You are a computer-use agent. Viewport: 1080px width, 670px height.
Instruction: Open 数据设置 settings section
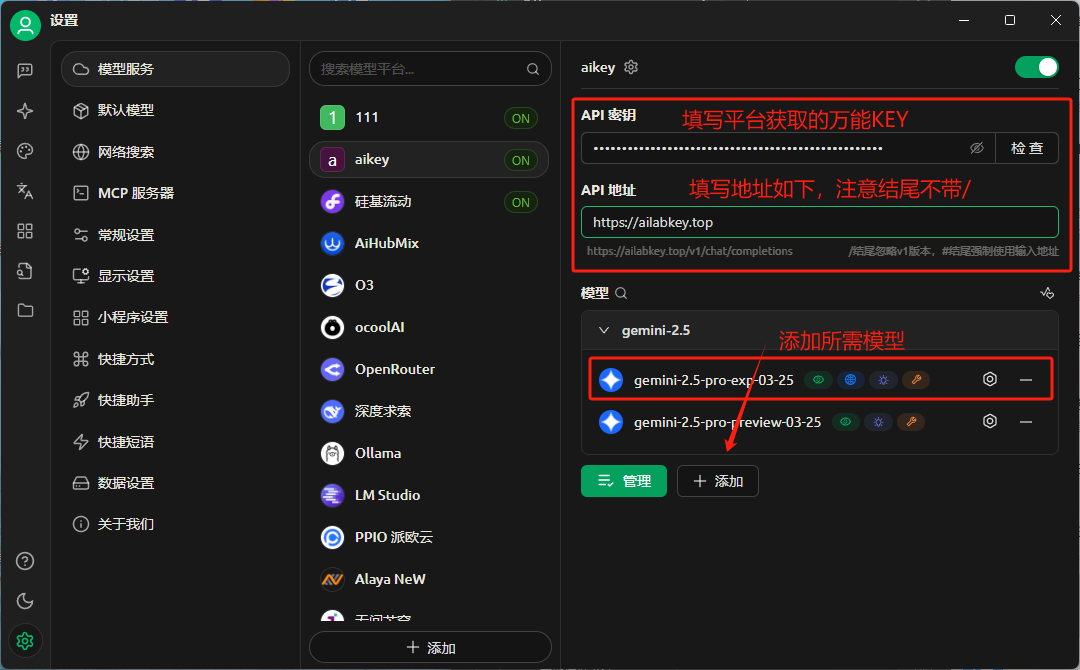176,483
